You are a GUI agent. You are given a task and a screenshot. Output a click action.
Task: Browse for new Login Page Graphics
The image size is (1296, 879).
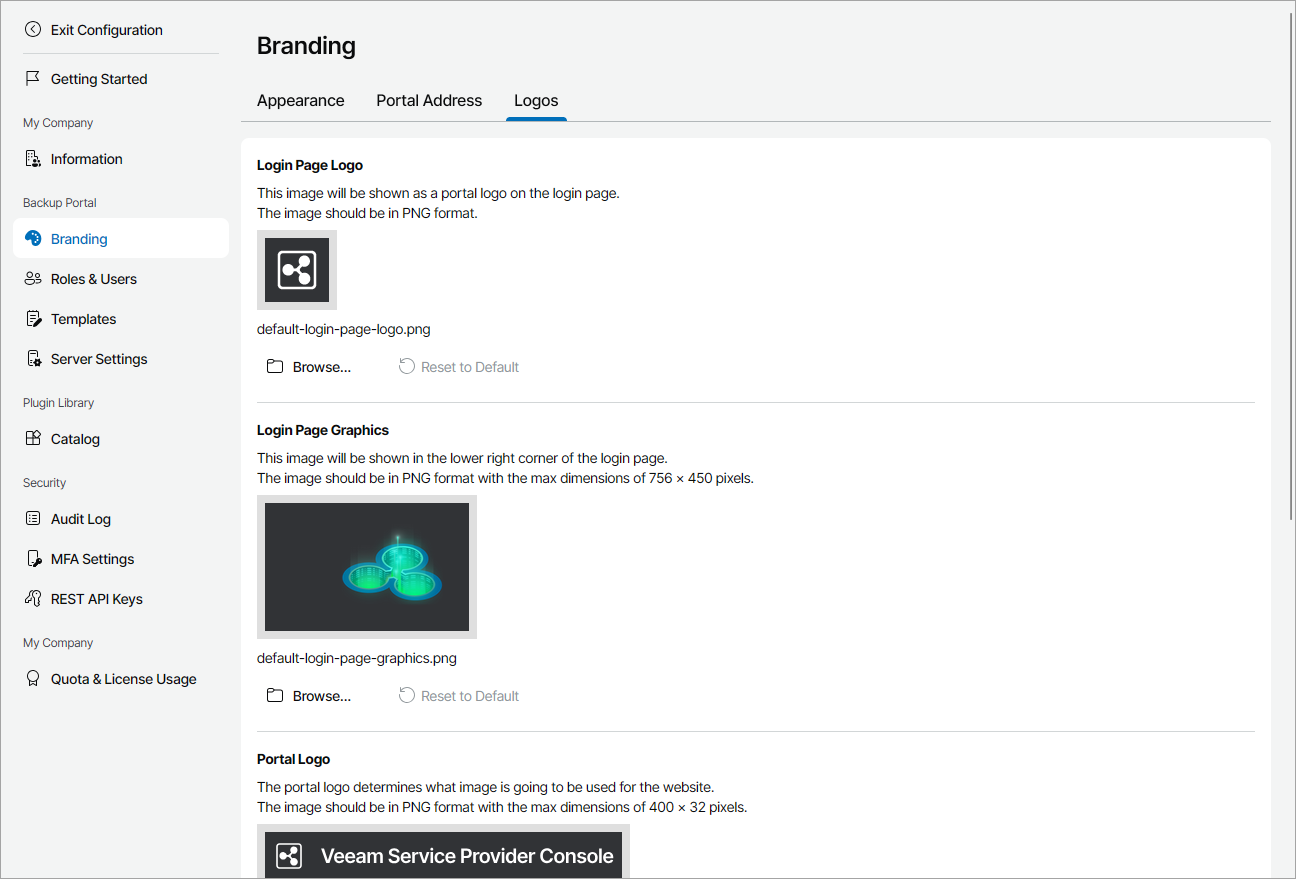[x=310, y=696]
